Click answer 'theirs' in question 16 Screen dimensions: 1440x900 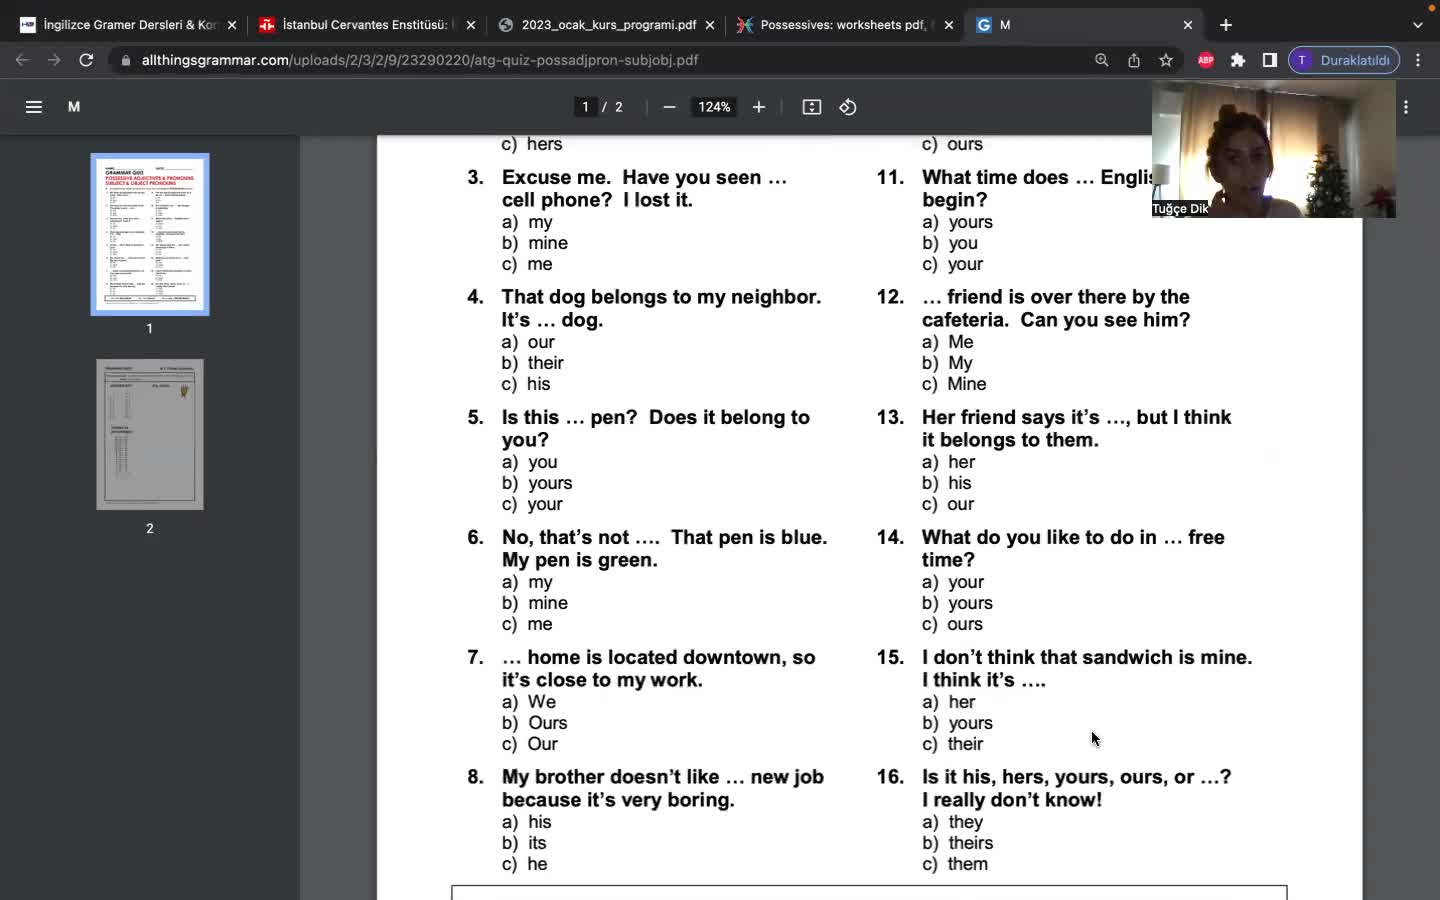pos(970,843)
